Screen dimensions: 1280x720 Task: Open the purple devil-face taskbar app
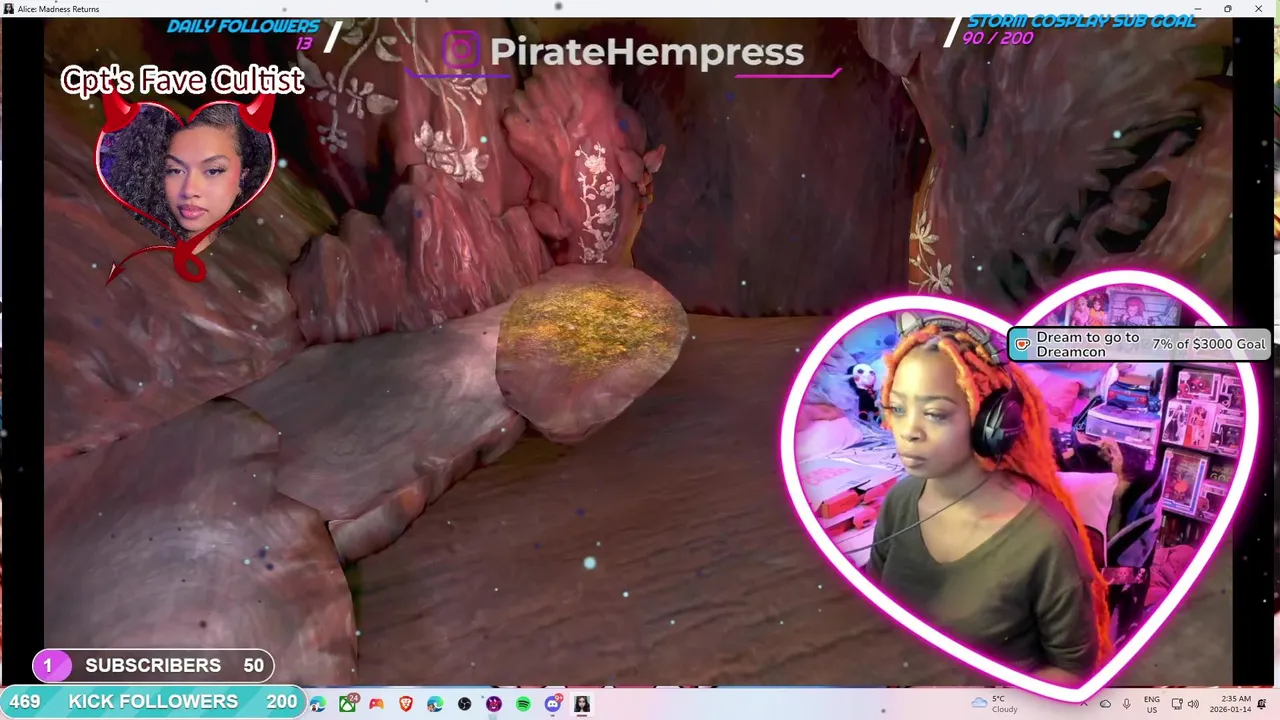pyautogui.click(x=494, y=704)
